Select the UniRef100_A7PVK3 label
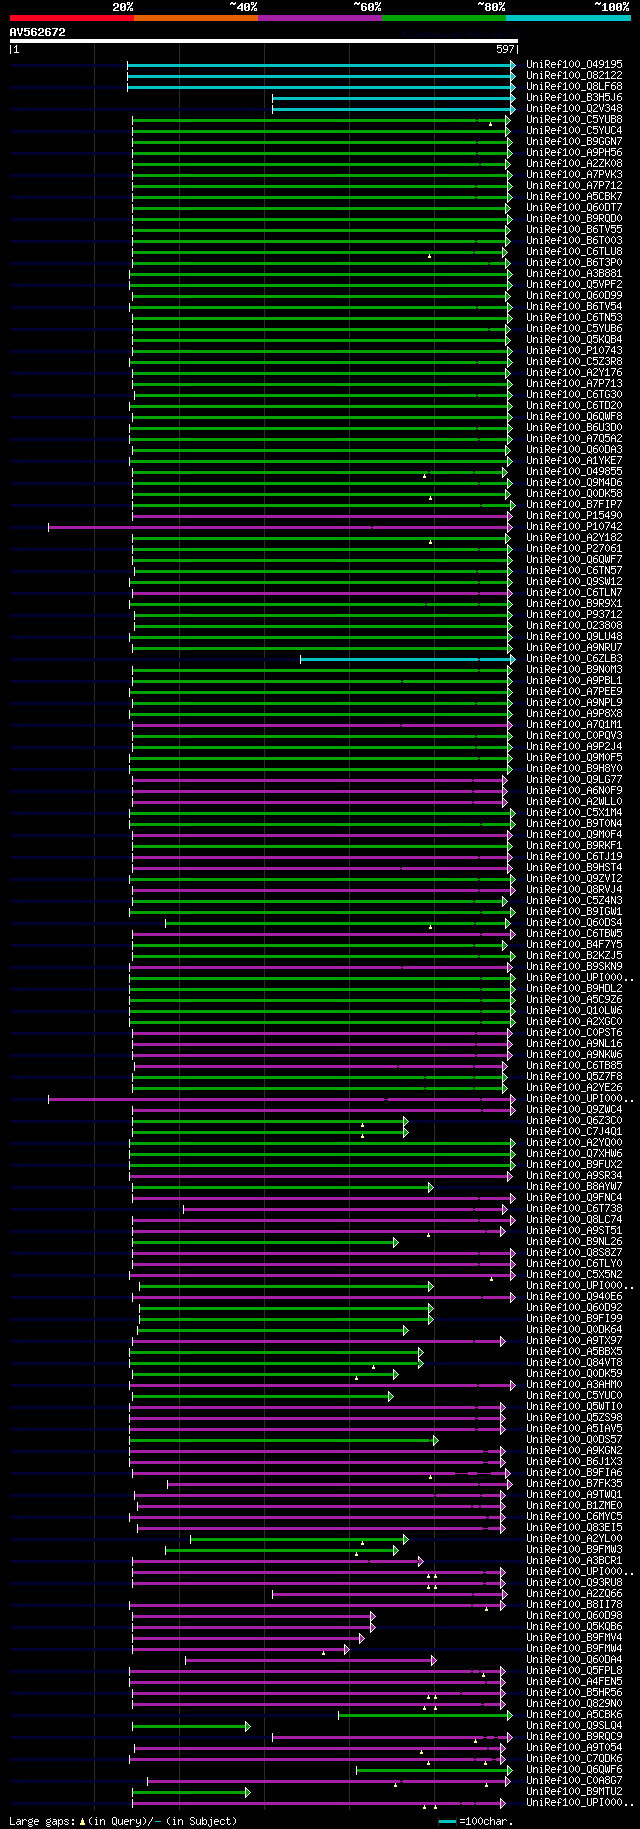This screenshot has height=1829, width=640. [574, 174]
